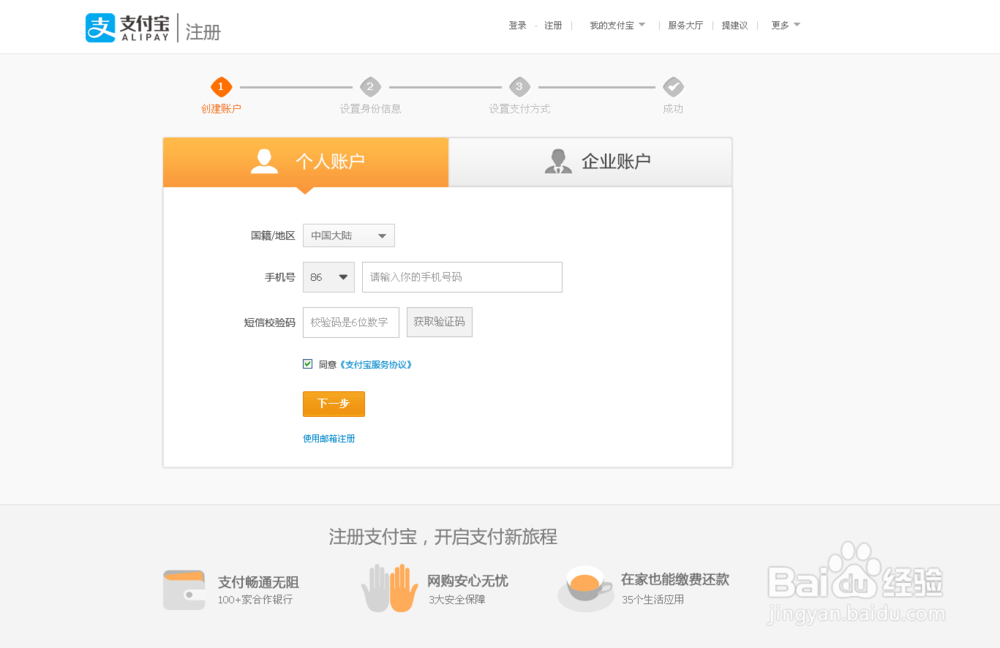Click the 个人账户 person icon
This screenshot has height=648, width=1000.
[x=264, y=161]
